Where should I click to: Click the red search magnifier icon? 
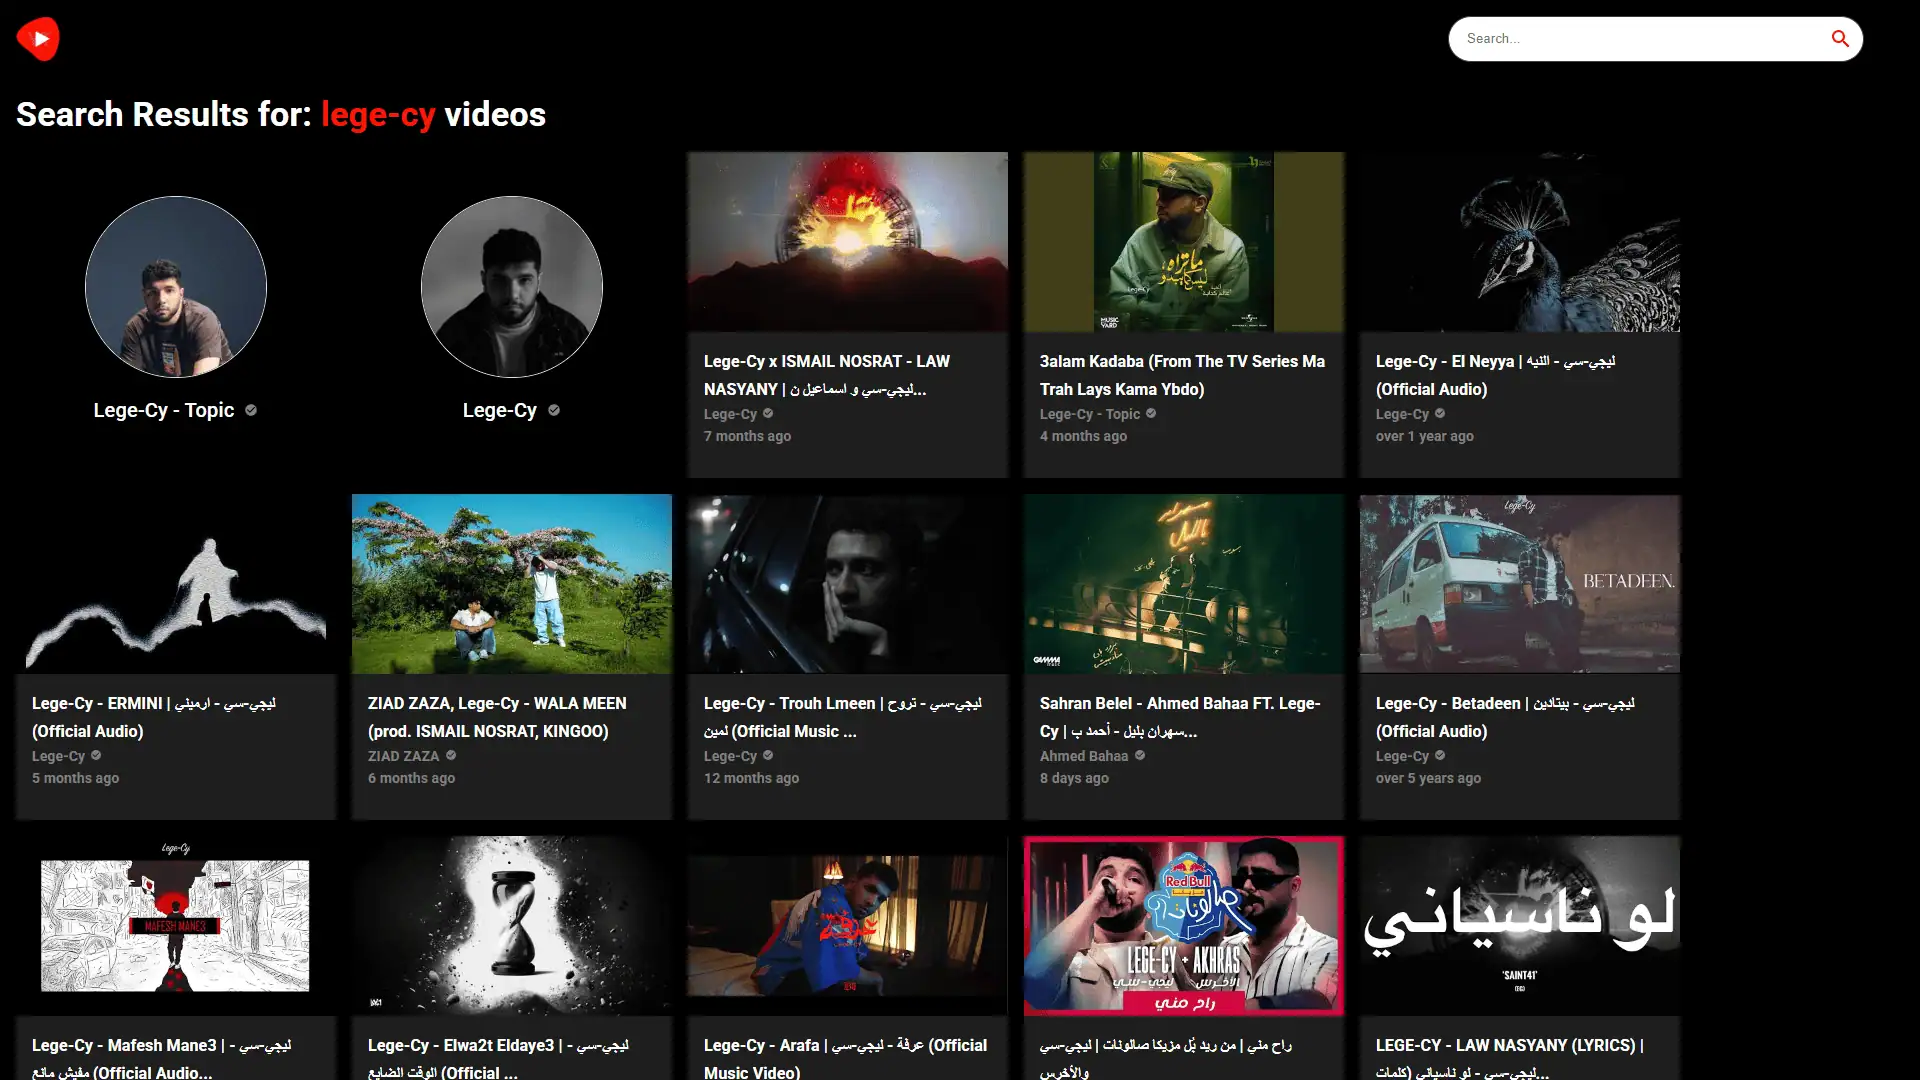(1840, 39)
